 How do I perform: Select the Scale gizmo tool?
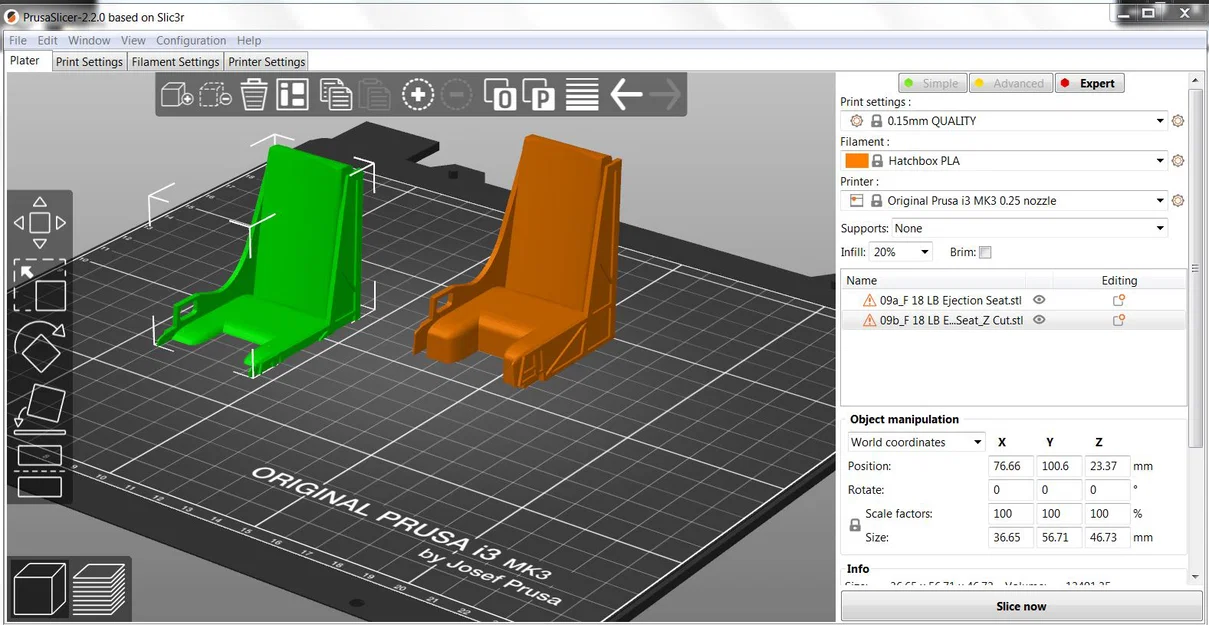coord(39,286)
